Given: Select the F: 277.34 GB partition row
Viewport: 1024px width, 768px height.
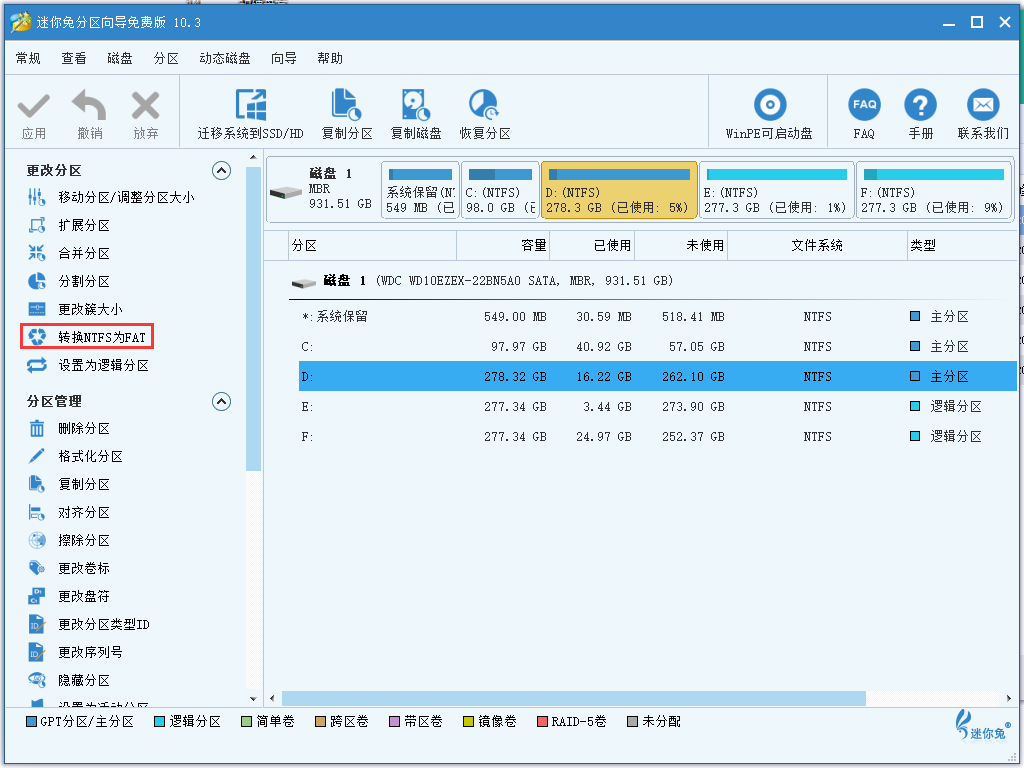Looking at the screenshot, I should 658,436.
